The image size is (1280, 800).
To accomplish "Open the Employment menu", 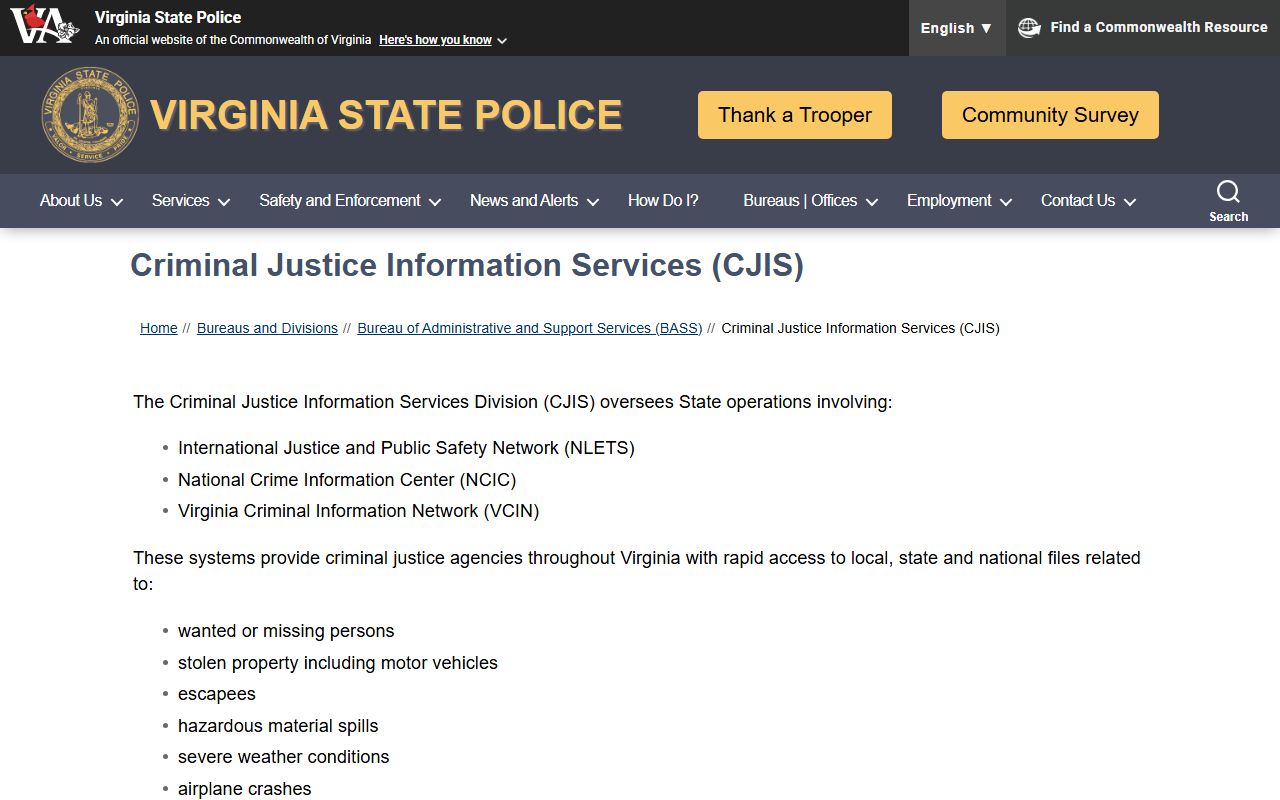I will (x=949, y=200).
